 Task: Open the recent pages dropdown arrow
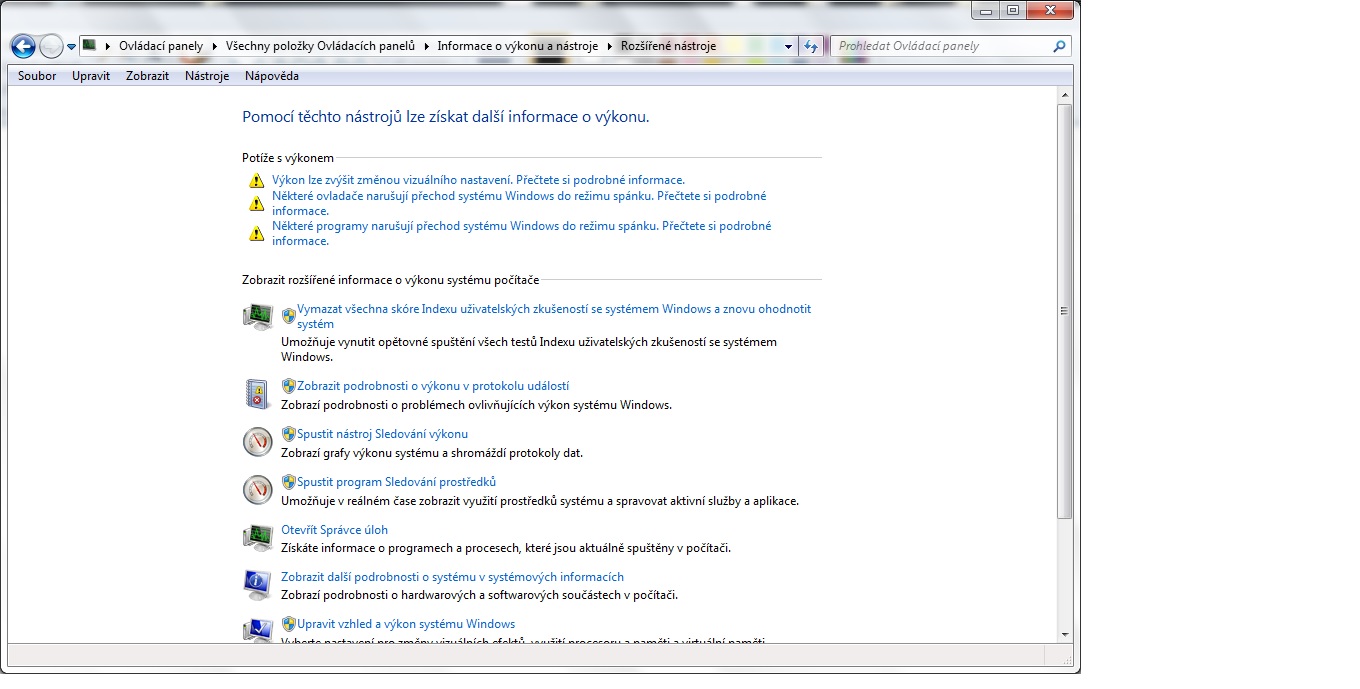tap(72, 47)
